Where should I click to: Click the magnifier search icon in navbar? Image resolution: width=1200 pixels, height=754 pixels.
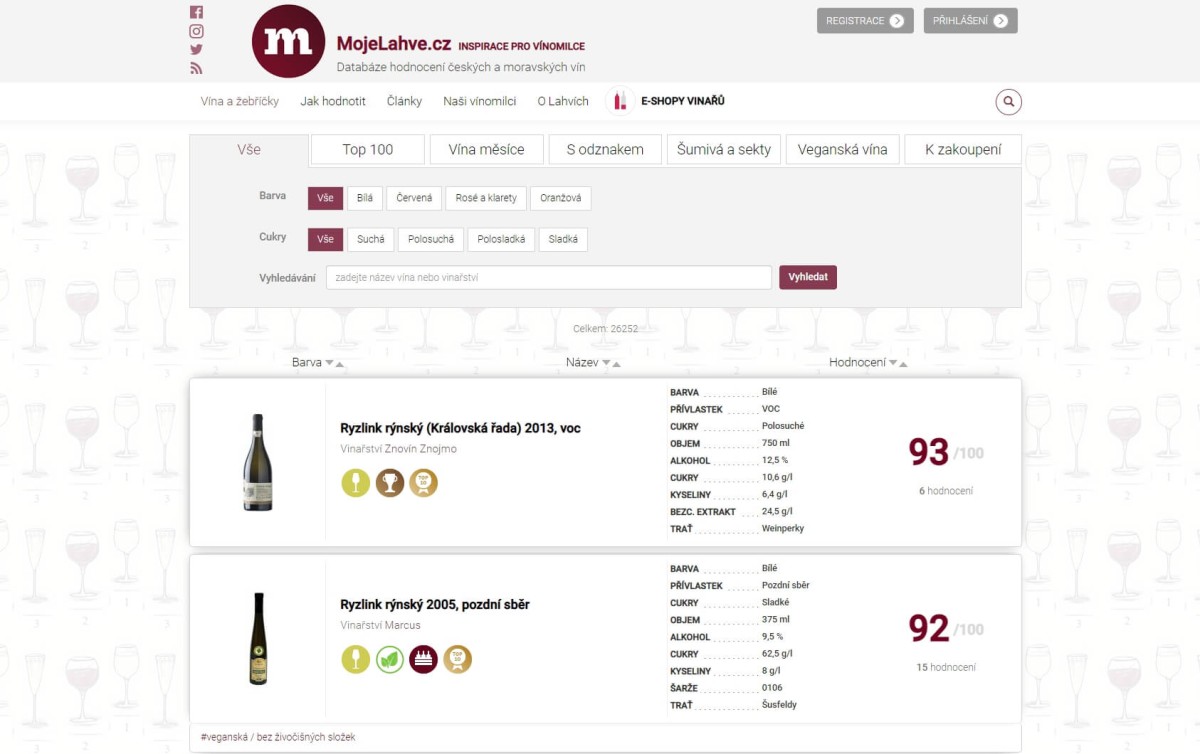(x=1008, y=102)
